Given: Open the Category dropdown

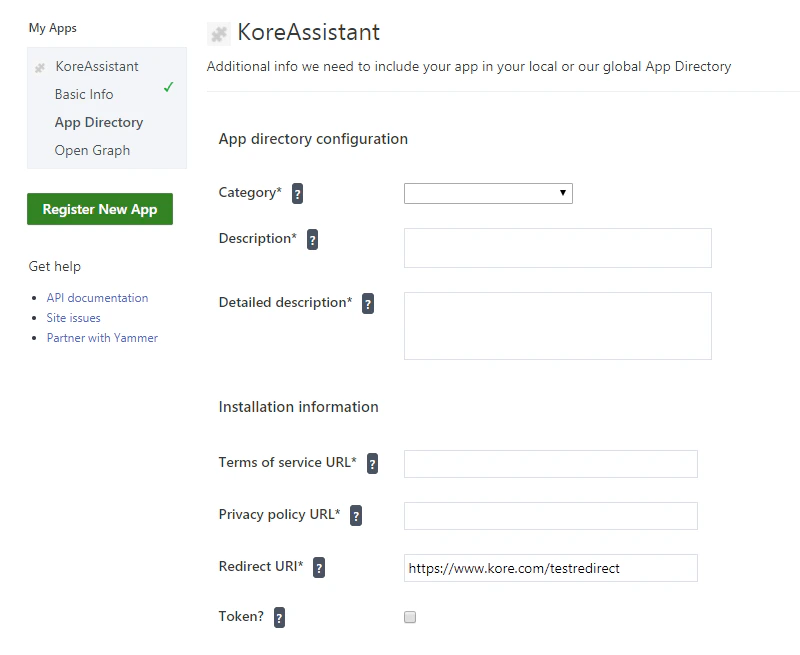Looking at the screenshot, I should click(488, 193).
